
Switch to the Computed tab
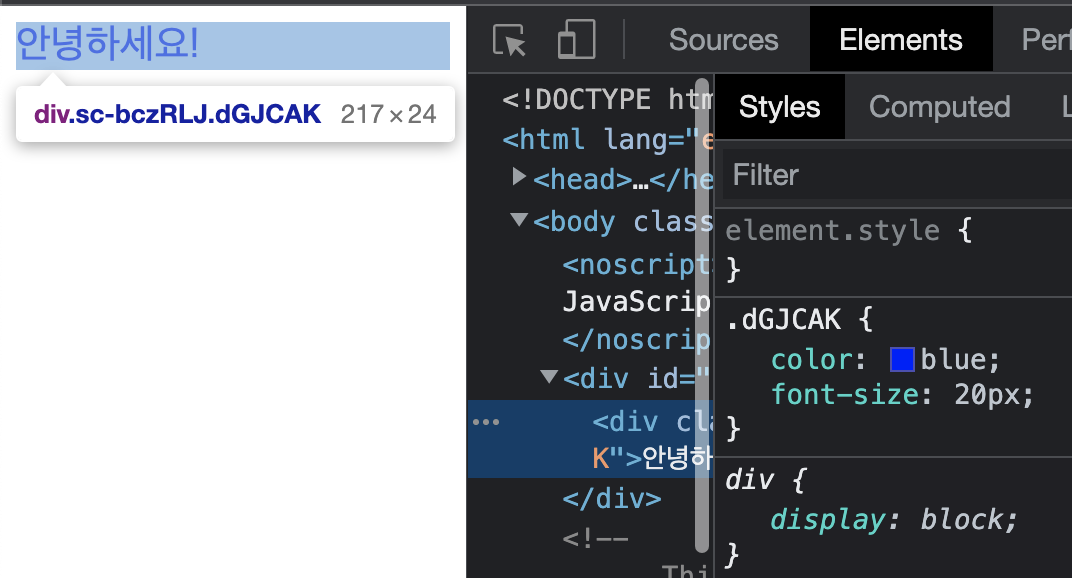coord(938,106)
